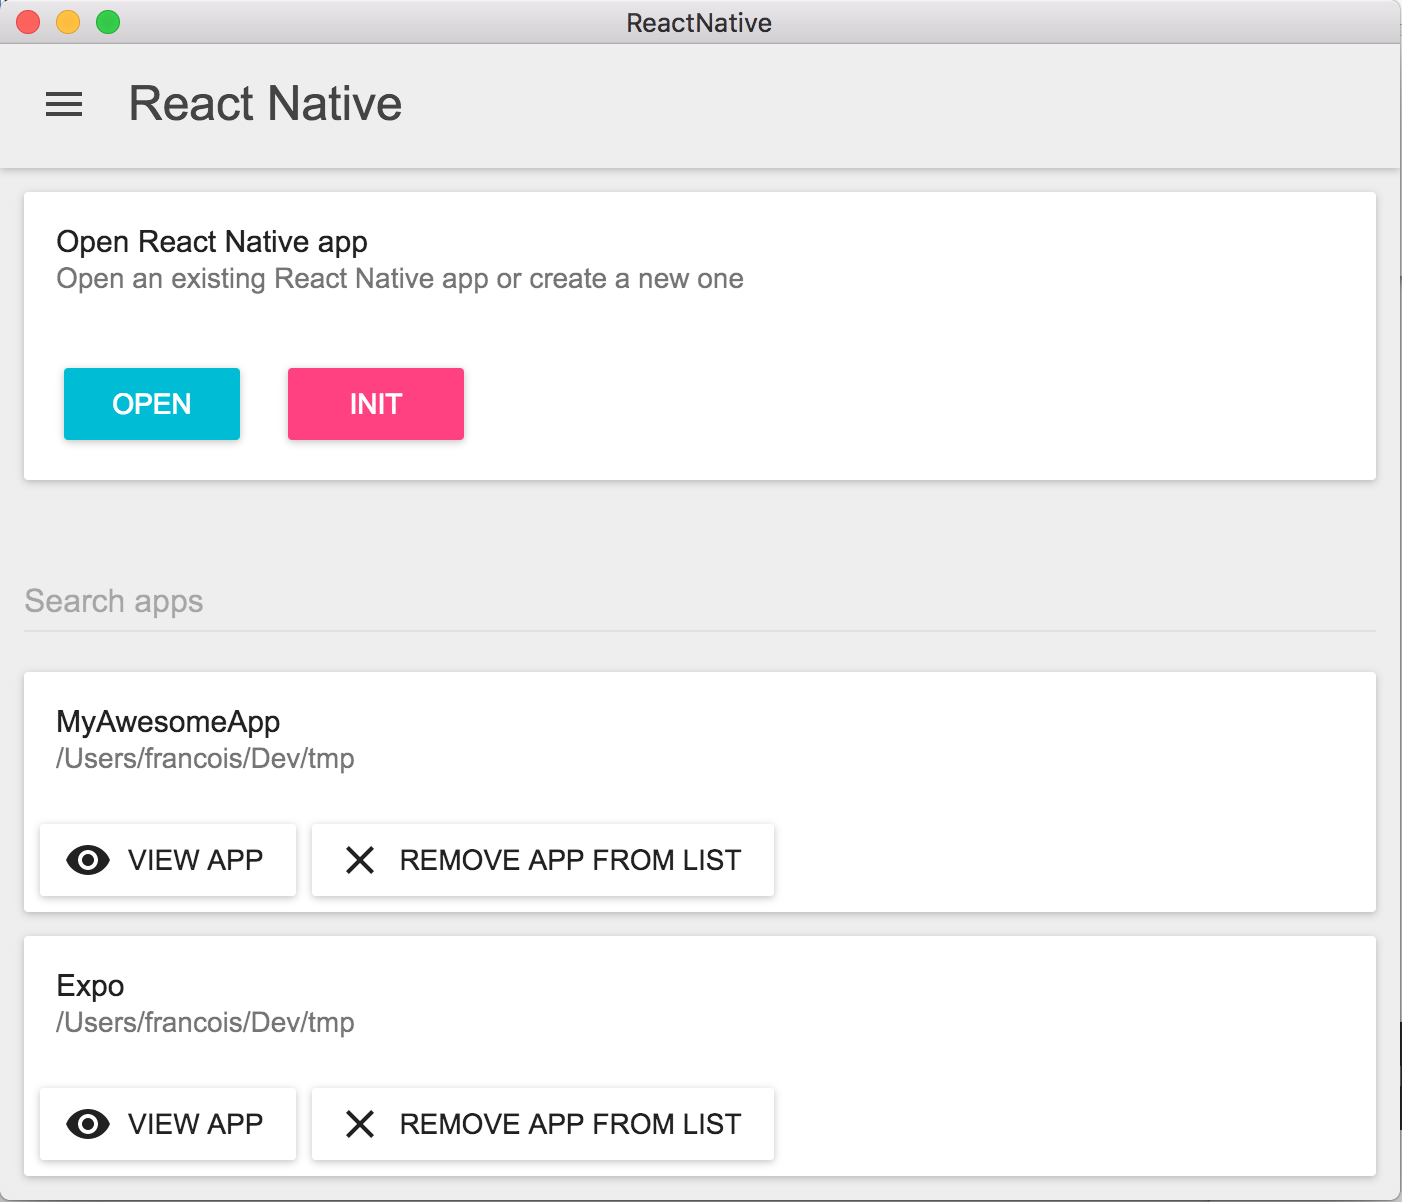Click the Expo path /Users/francois/Dev/tmp
This screenshot has width=1402, height=1202.
[x=205, y=1023]
